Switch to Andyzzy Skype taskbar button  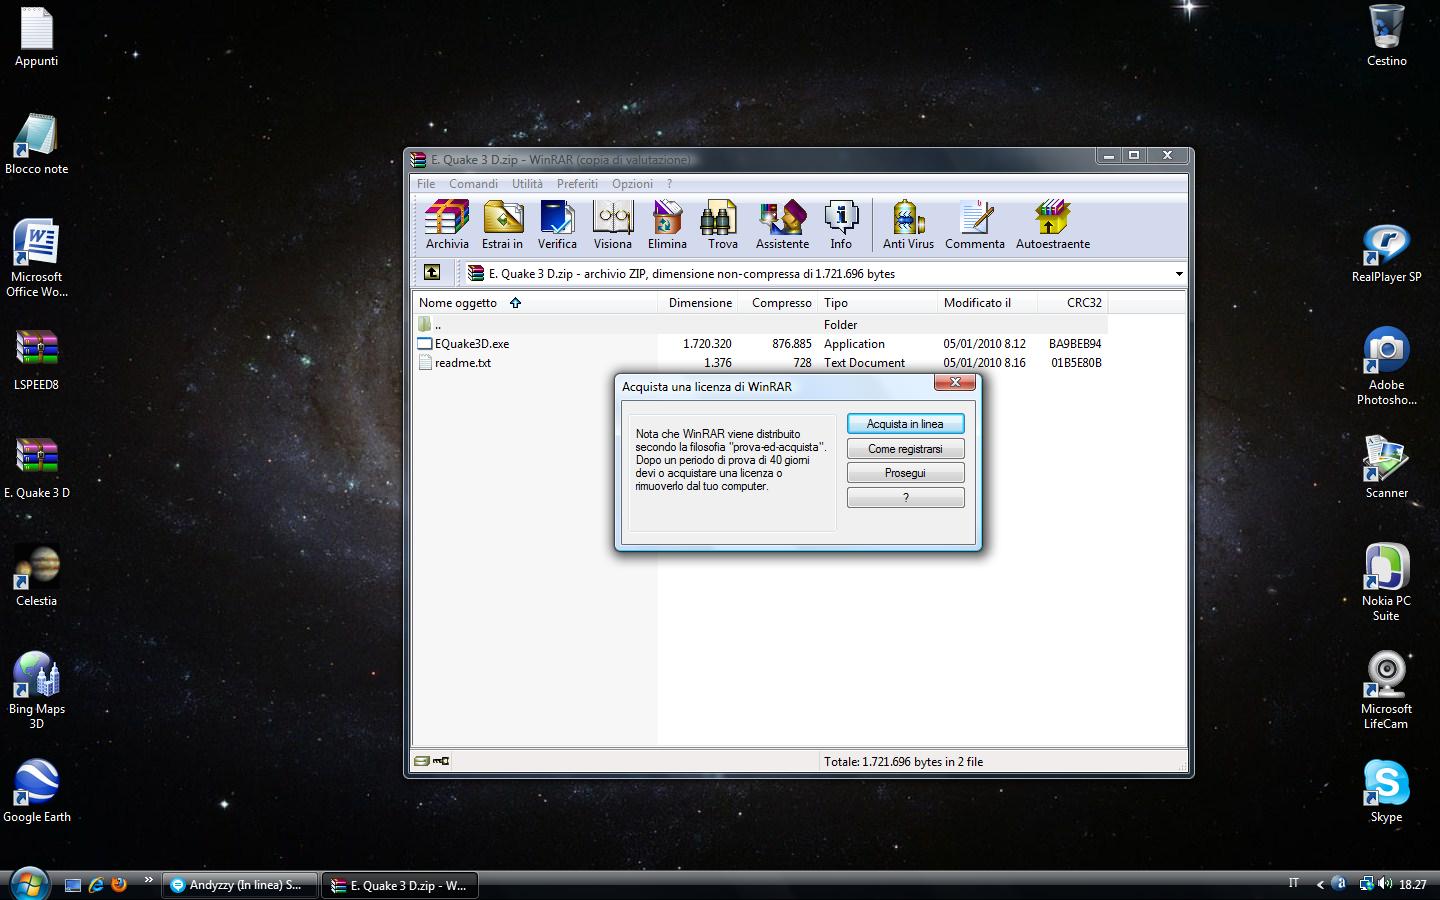coord(239,885)
